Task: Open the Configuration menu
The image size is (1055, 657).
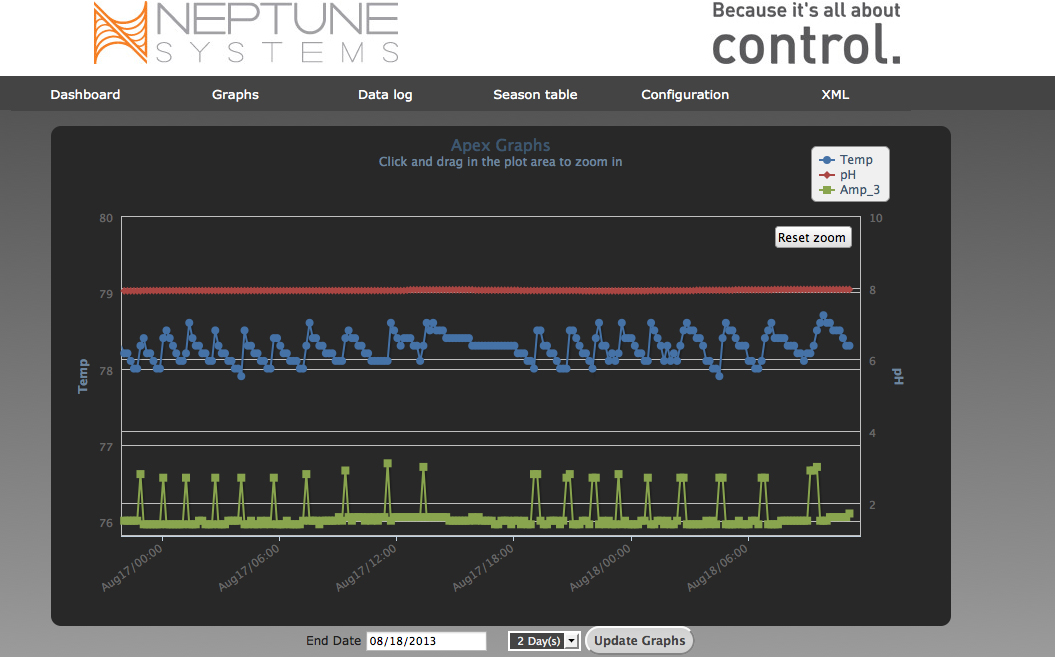Action: tap(685, 95)
